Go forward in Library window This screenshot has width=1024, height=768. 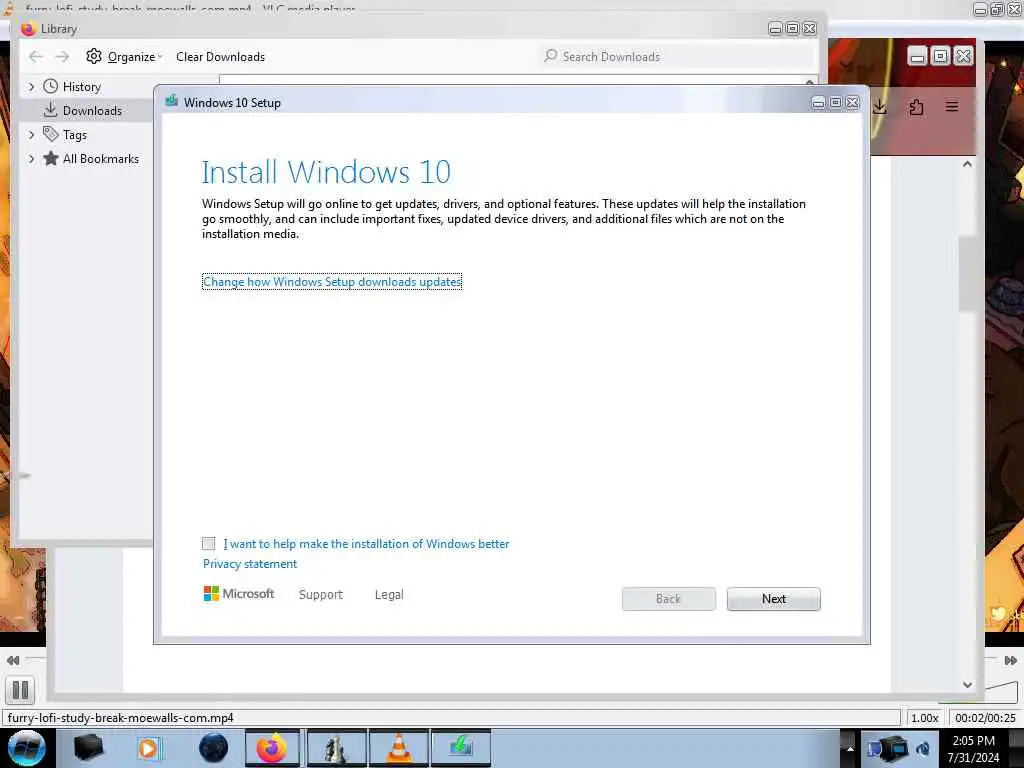click(62, 57)
